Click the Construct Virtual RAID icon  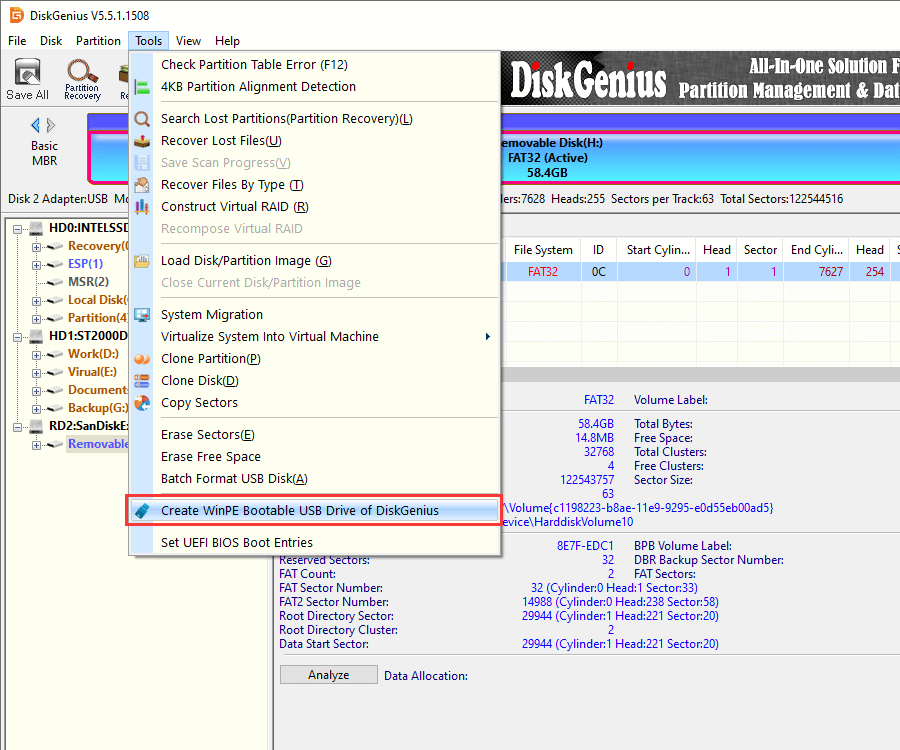coord(142,207)
